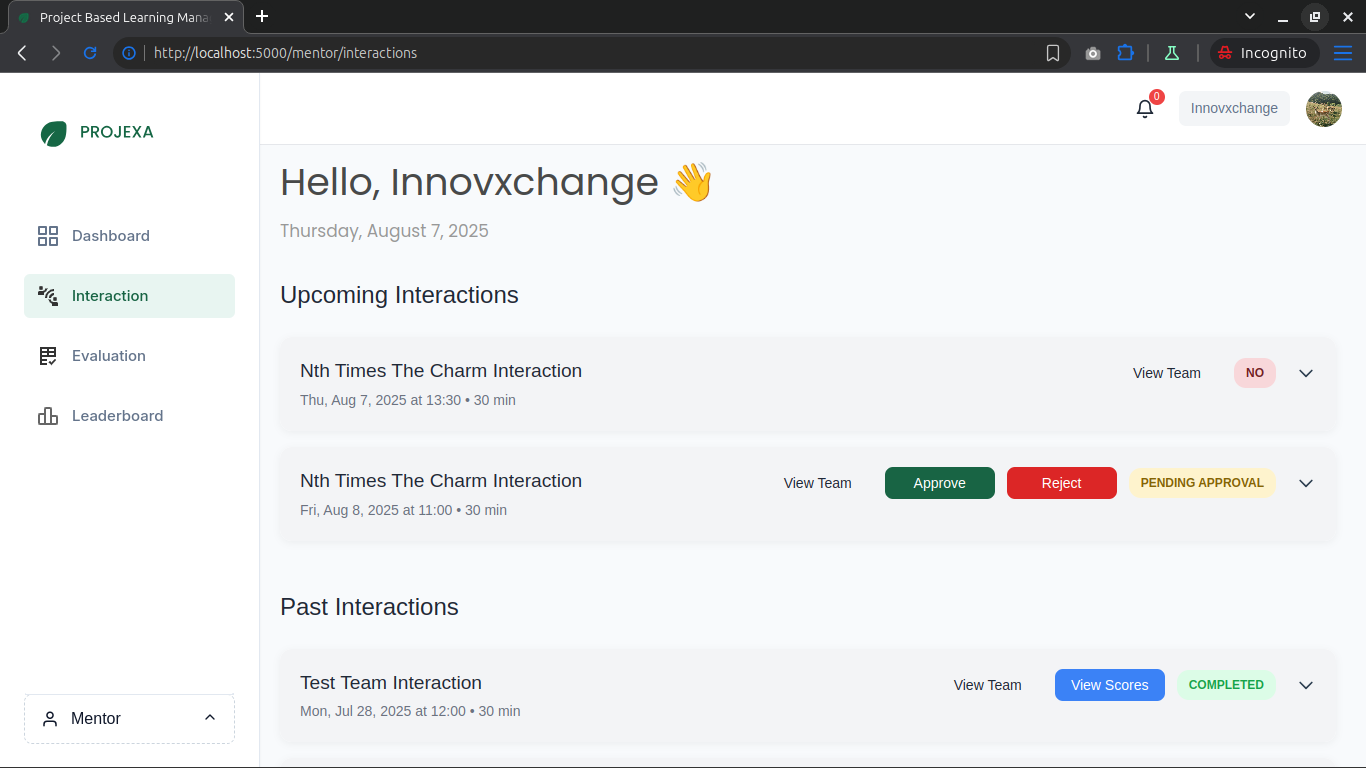Approve the Aug 8 interaction request
The image size is (1366, 768).
click(939, 482)
